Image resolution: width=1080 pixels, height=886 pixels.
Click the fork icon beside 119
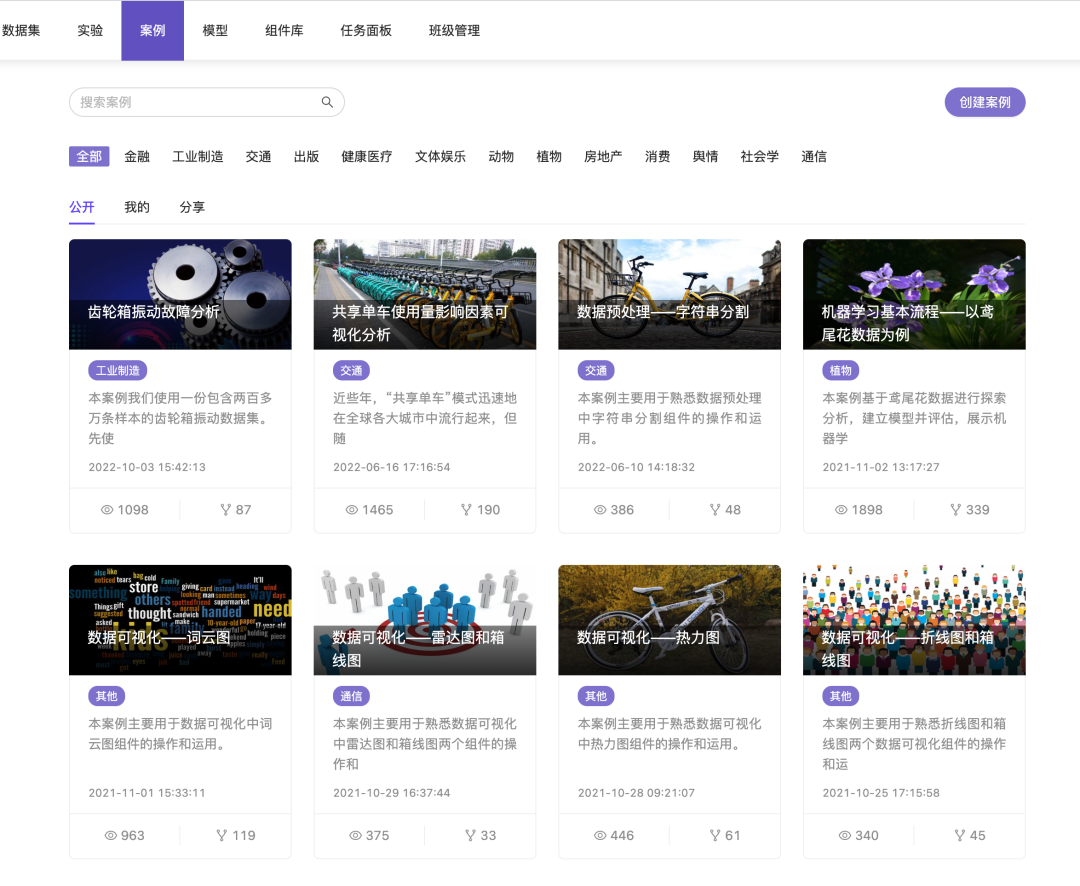tap(222, 836)
